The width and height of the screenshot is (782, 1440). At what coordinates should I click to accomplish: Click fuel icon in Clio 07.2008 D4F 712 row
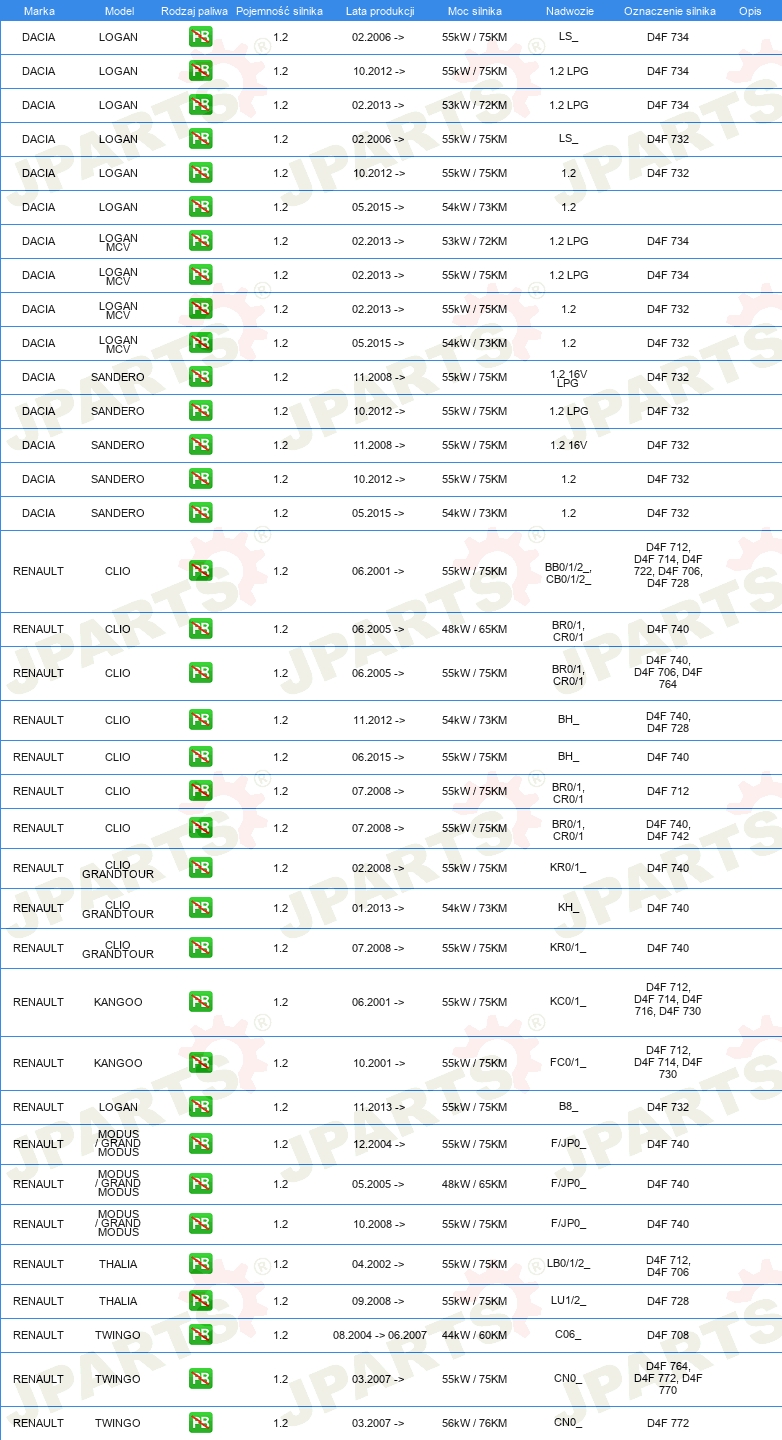coord(200,791)
